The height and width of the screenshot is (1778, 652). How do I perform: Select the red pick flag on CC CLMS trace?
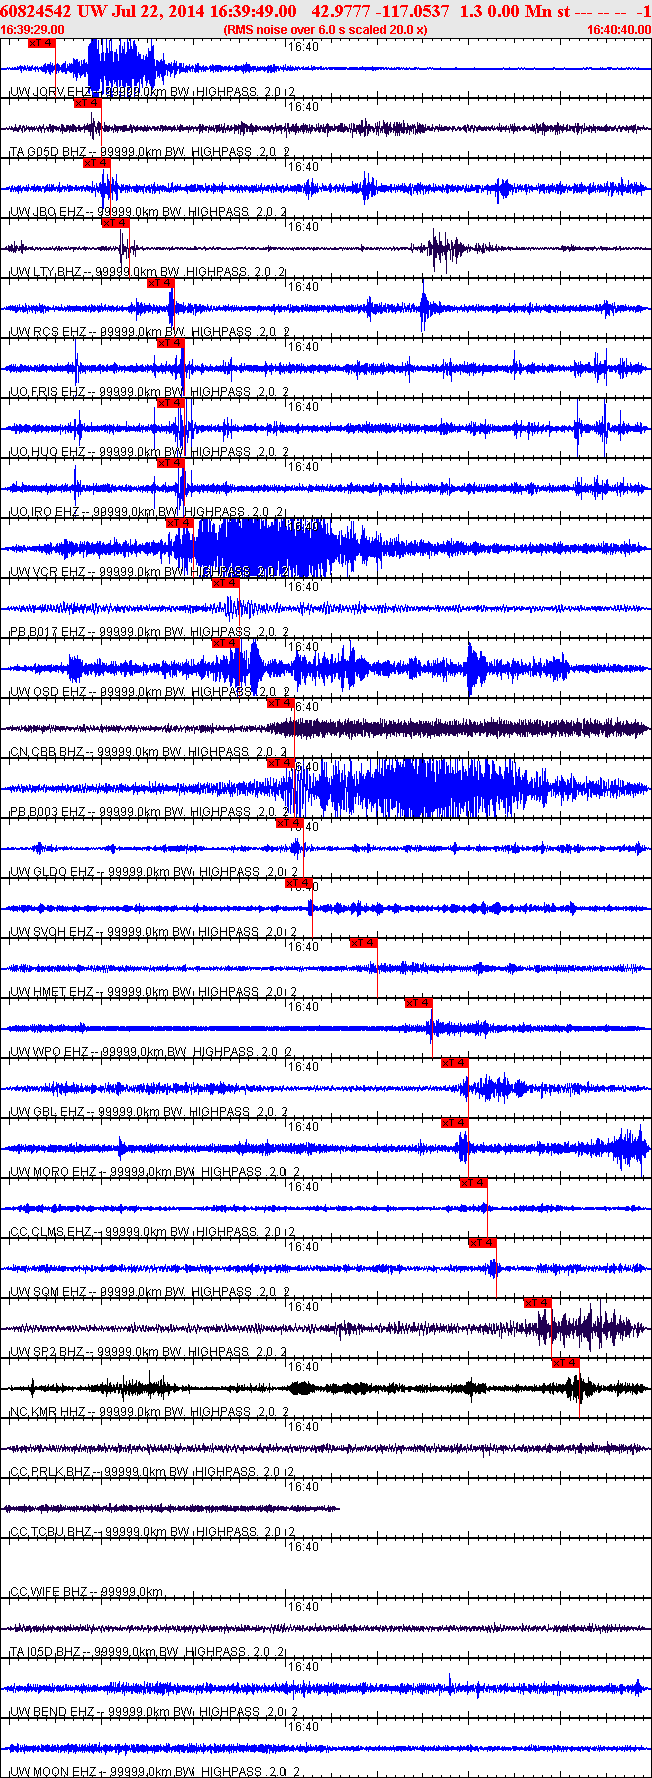coord(473,1183)
